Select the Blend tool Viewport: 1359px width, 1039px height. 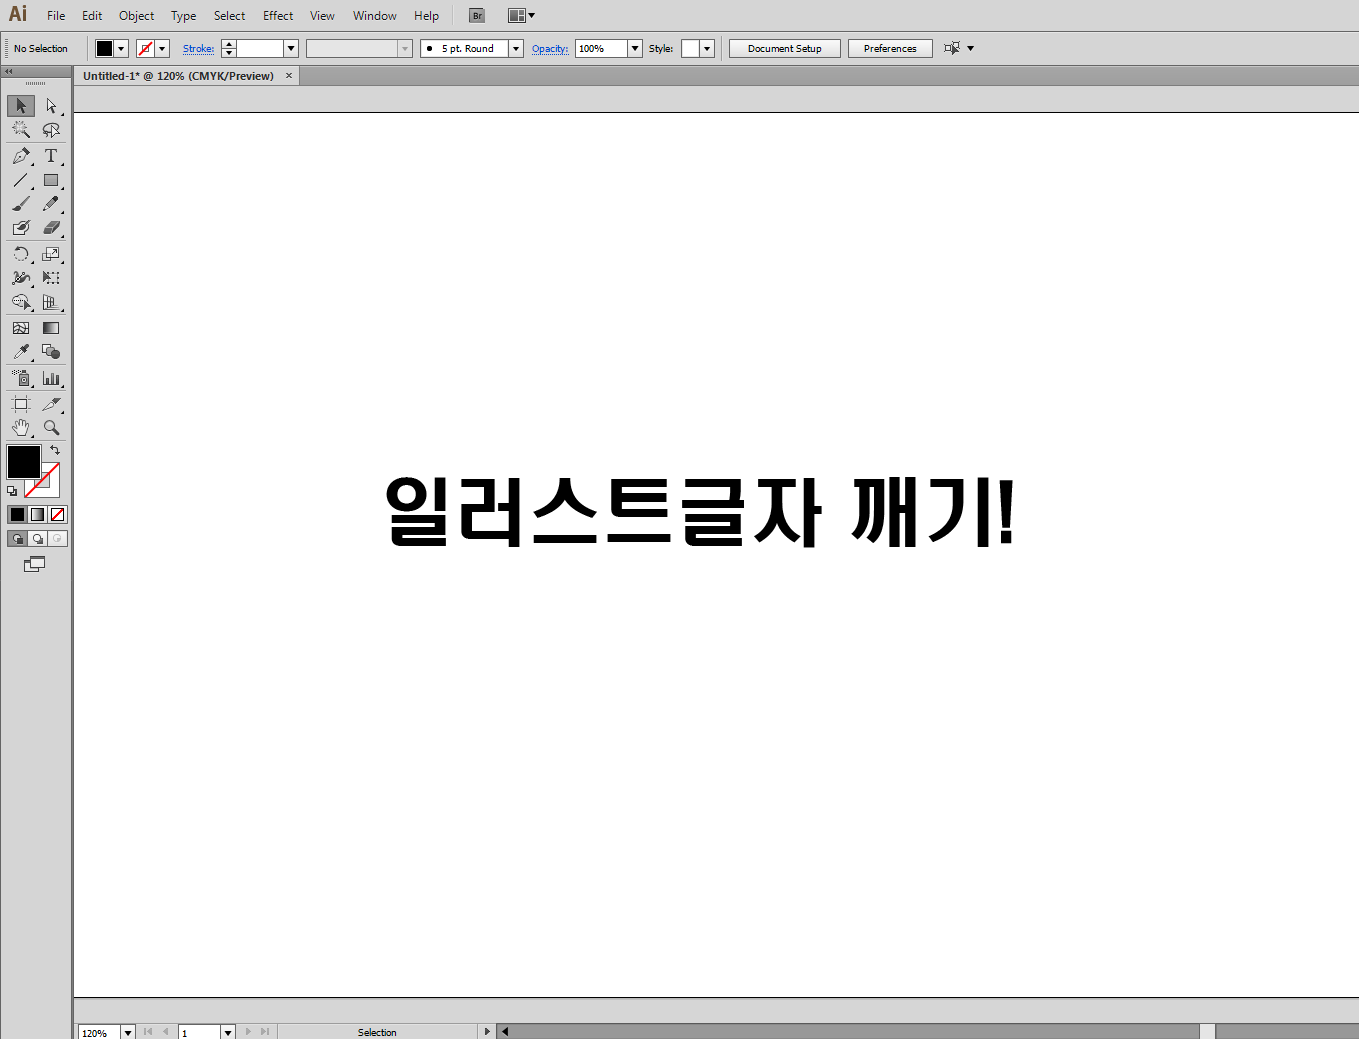click(51, 352)
